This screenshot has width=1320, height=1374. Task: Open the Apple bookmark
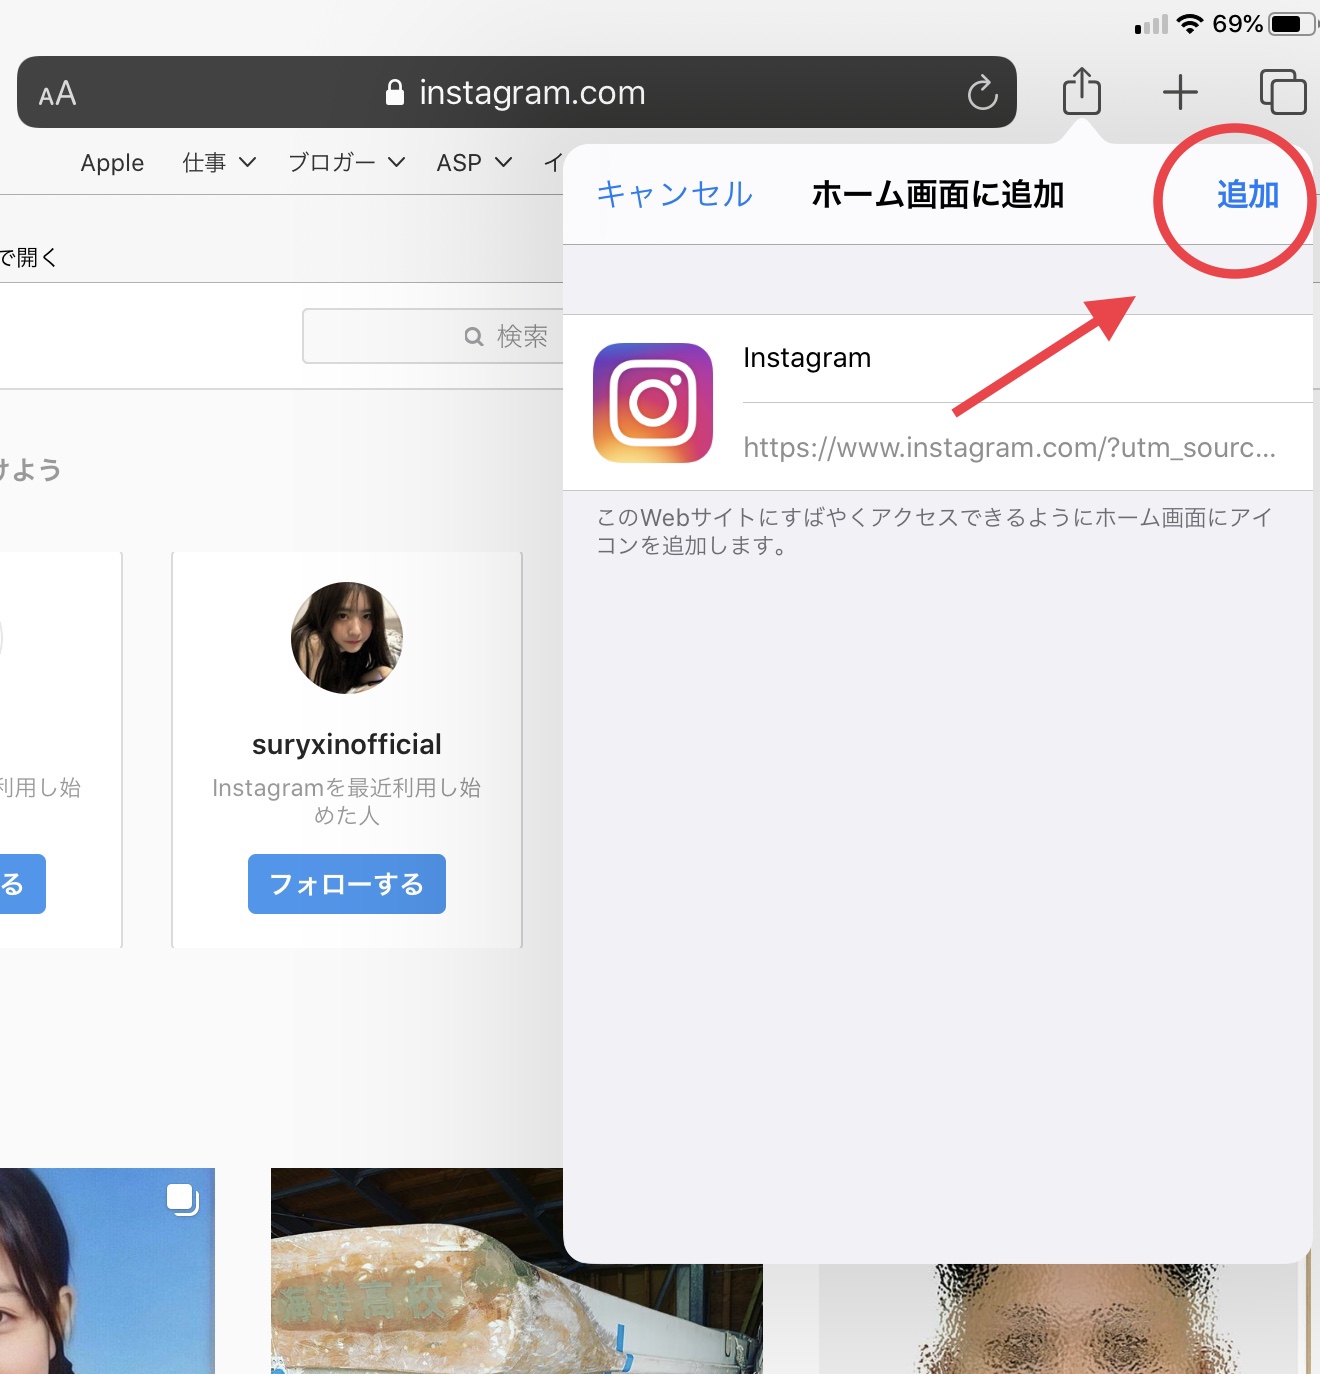coord(112,163)
